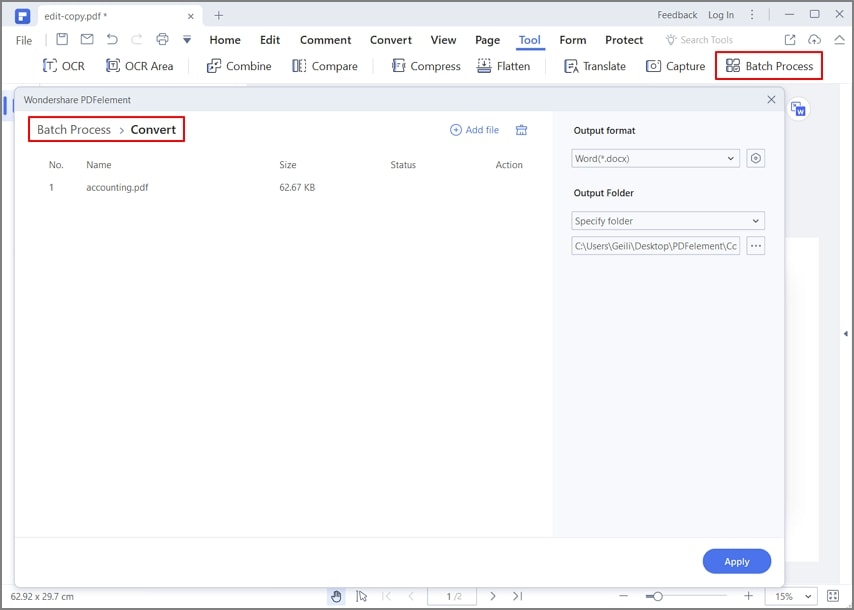Click the Redo arrow icon
Image resolution: width=854 pixels, height=610 pixels.
click(x=137, y=39)
